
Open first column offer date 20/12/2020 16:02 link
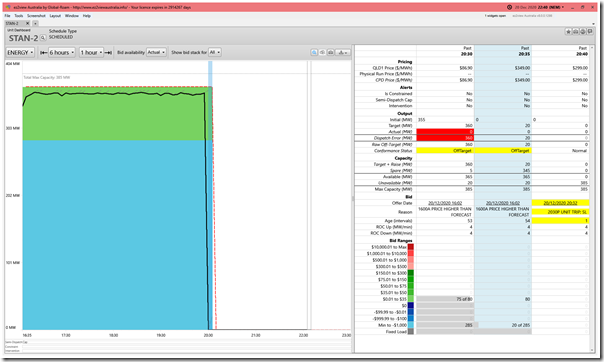[x=445, y=203]
